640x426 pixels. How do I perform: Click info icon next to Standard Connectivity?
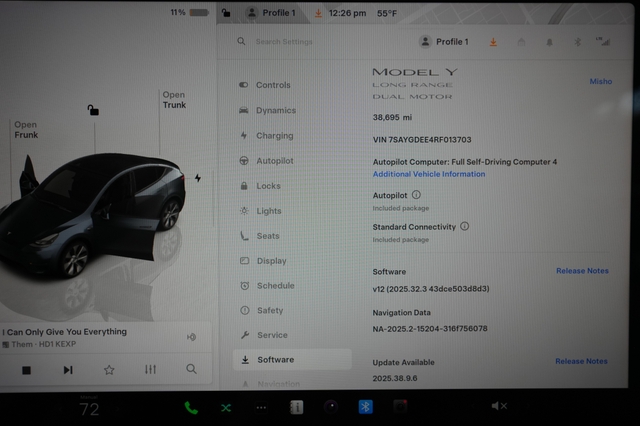[x=464, y=226]
